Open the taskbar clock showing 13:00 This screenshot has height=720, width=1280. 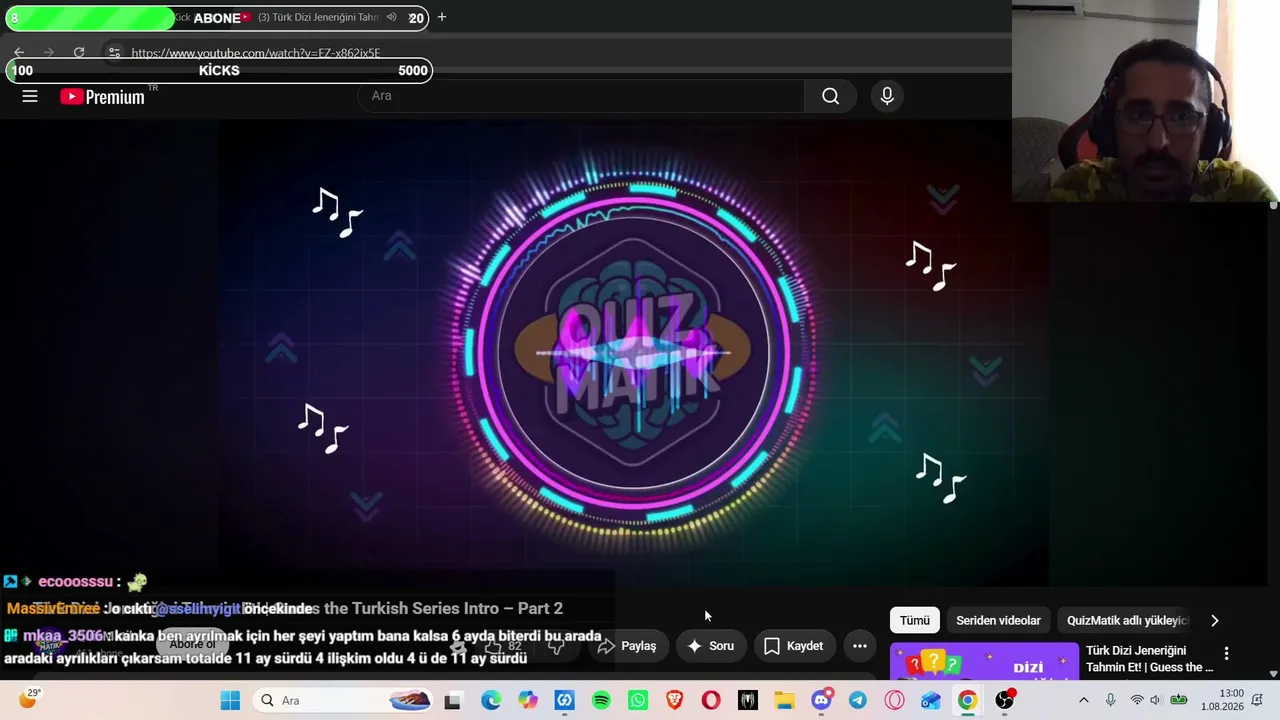[1222, 700]
